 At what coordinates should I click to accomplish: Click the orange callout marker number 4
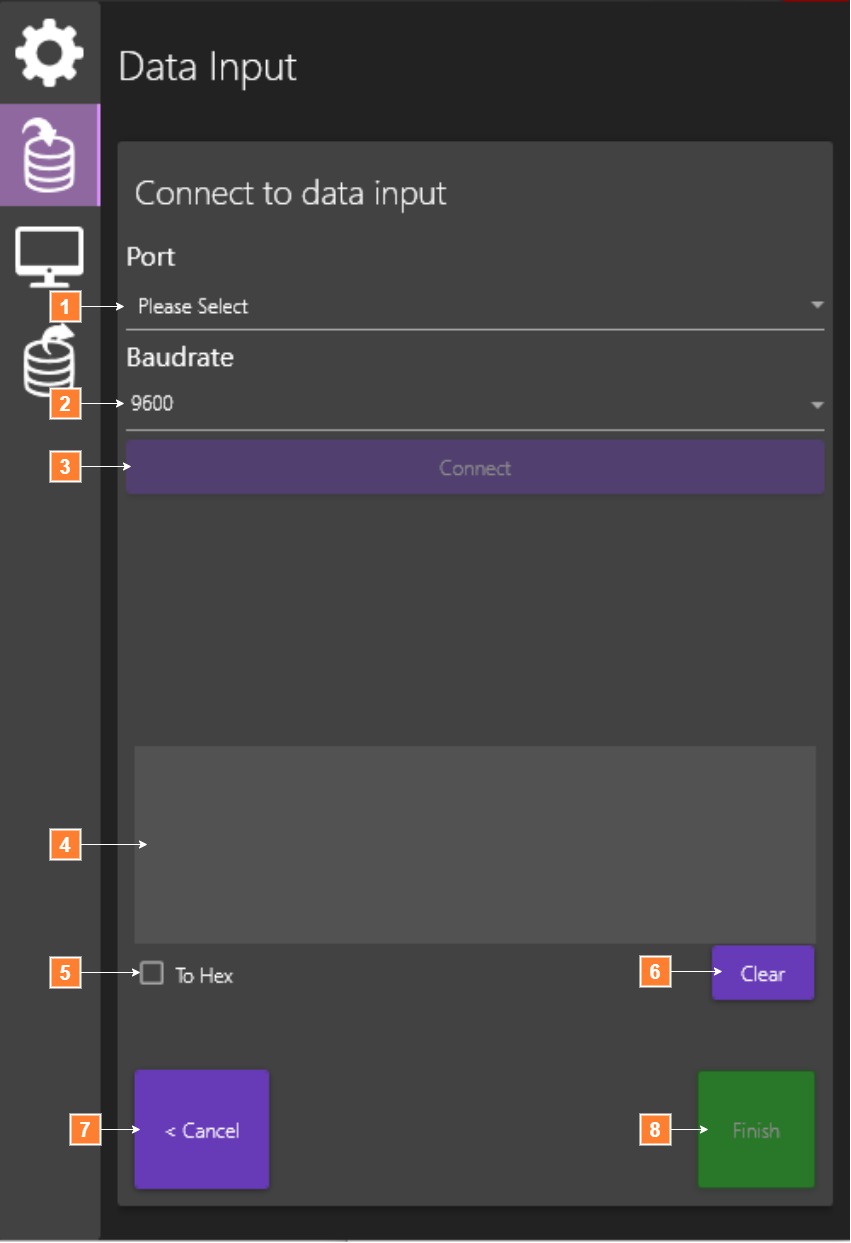(65, 845)
